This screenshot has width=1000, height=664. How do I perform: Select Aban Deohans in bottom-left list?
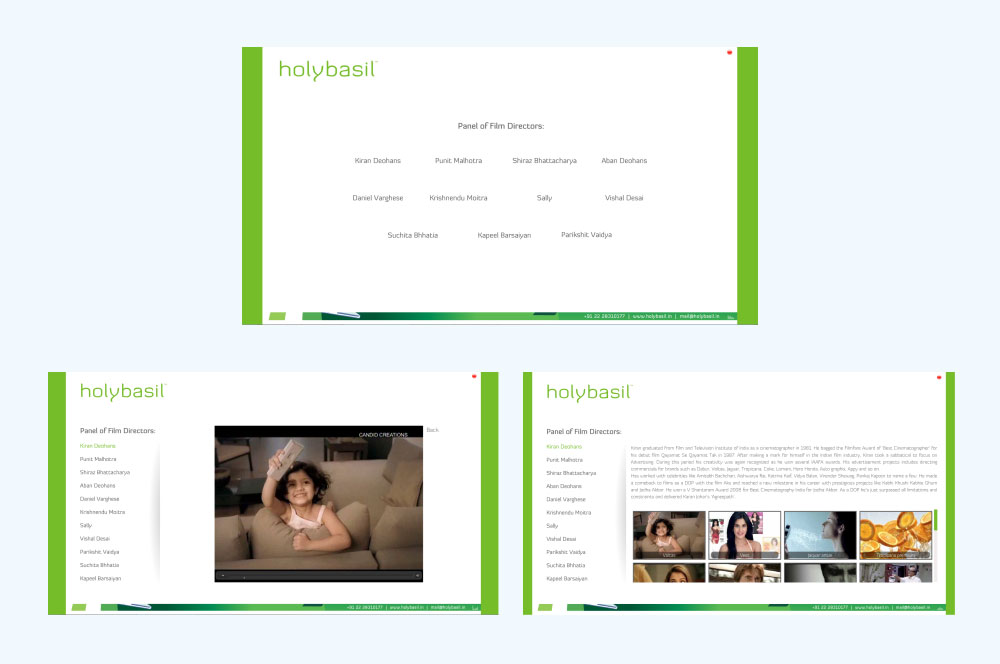click(x=98, y=486)
